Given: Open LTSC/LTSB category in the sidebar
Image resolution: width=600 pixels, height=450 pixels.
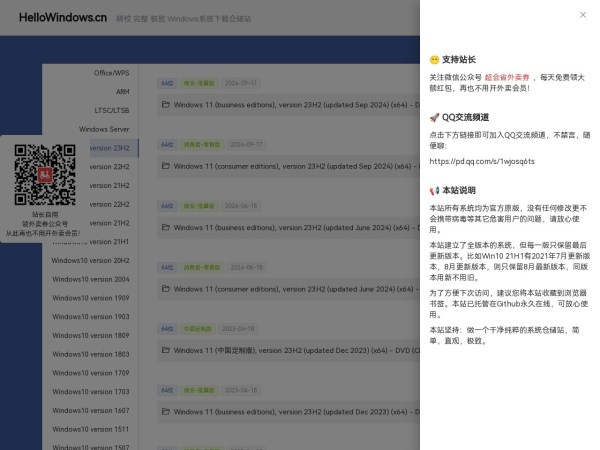Looking at the screenshot, I should click(111, 110).
